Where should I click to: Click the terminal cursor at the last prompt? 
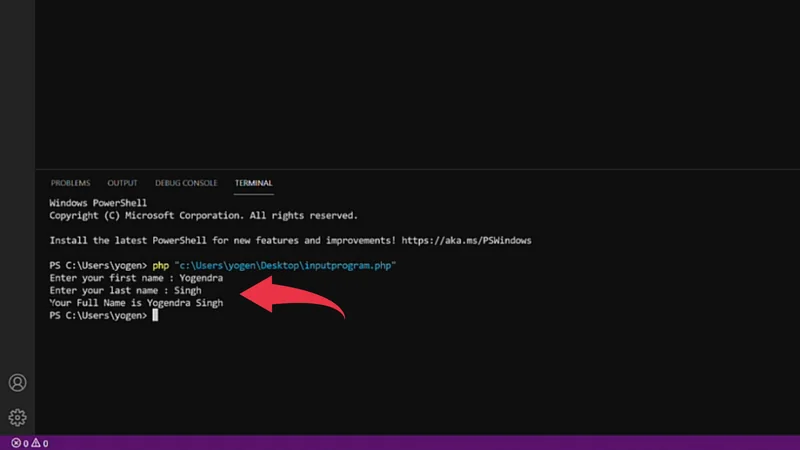[155, 315]
